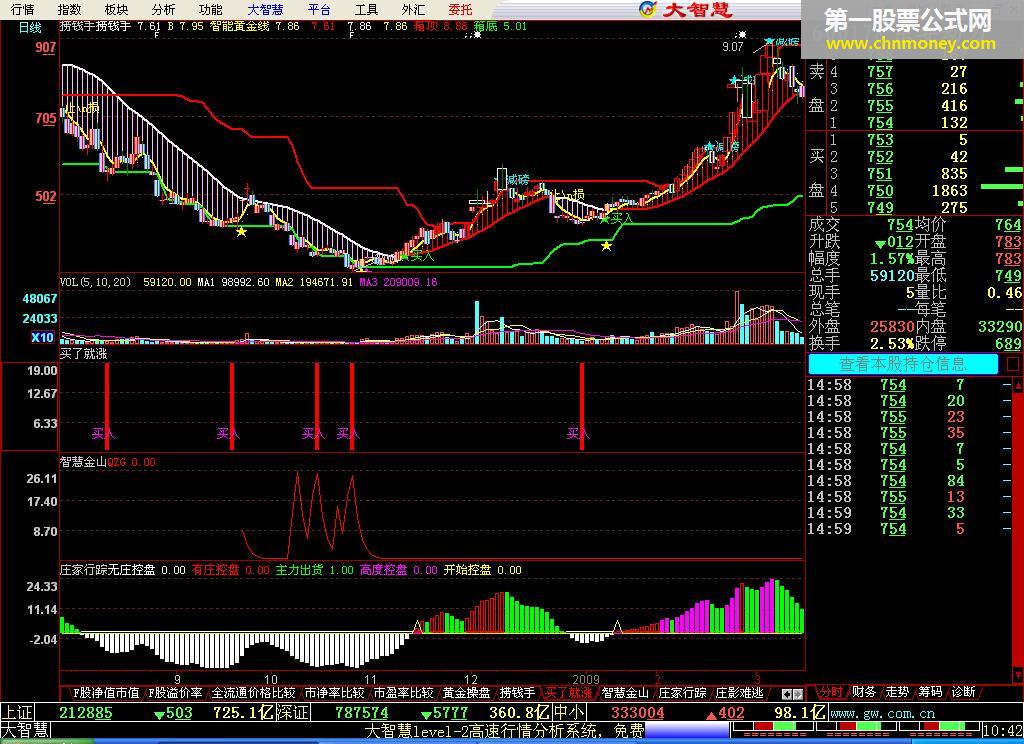Click the 查看本股持仓信息 button
The height and width of the screenshot is (744, 1024).
903,364
